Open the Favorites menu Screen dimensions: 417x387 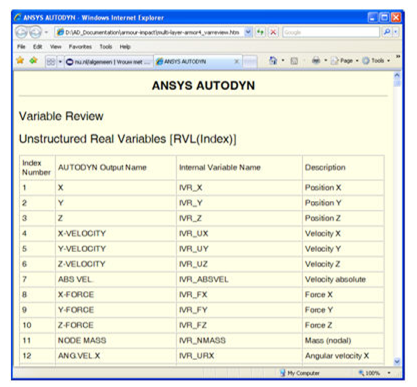tap(80, 47)
